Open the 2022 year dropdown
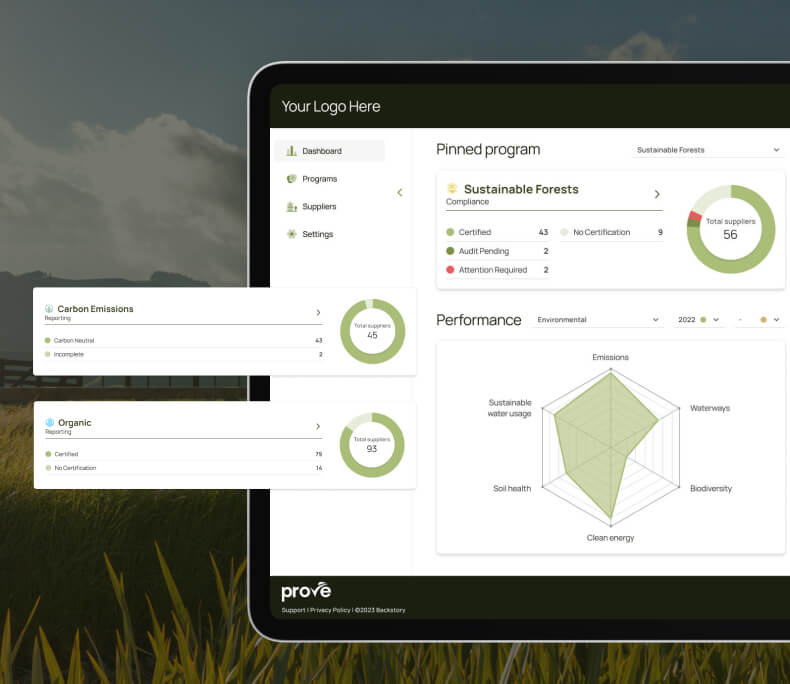 (x=697, y=320)
